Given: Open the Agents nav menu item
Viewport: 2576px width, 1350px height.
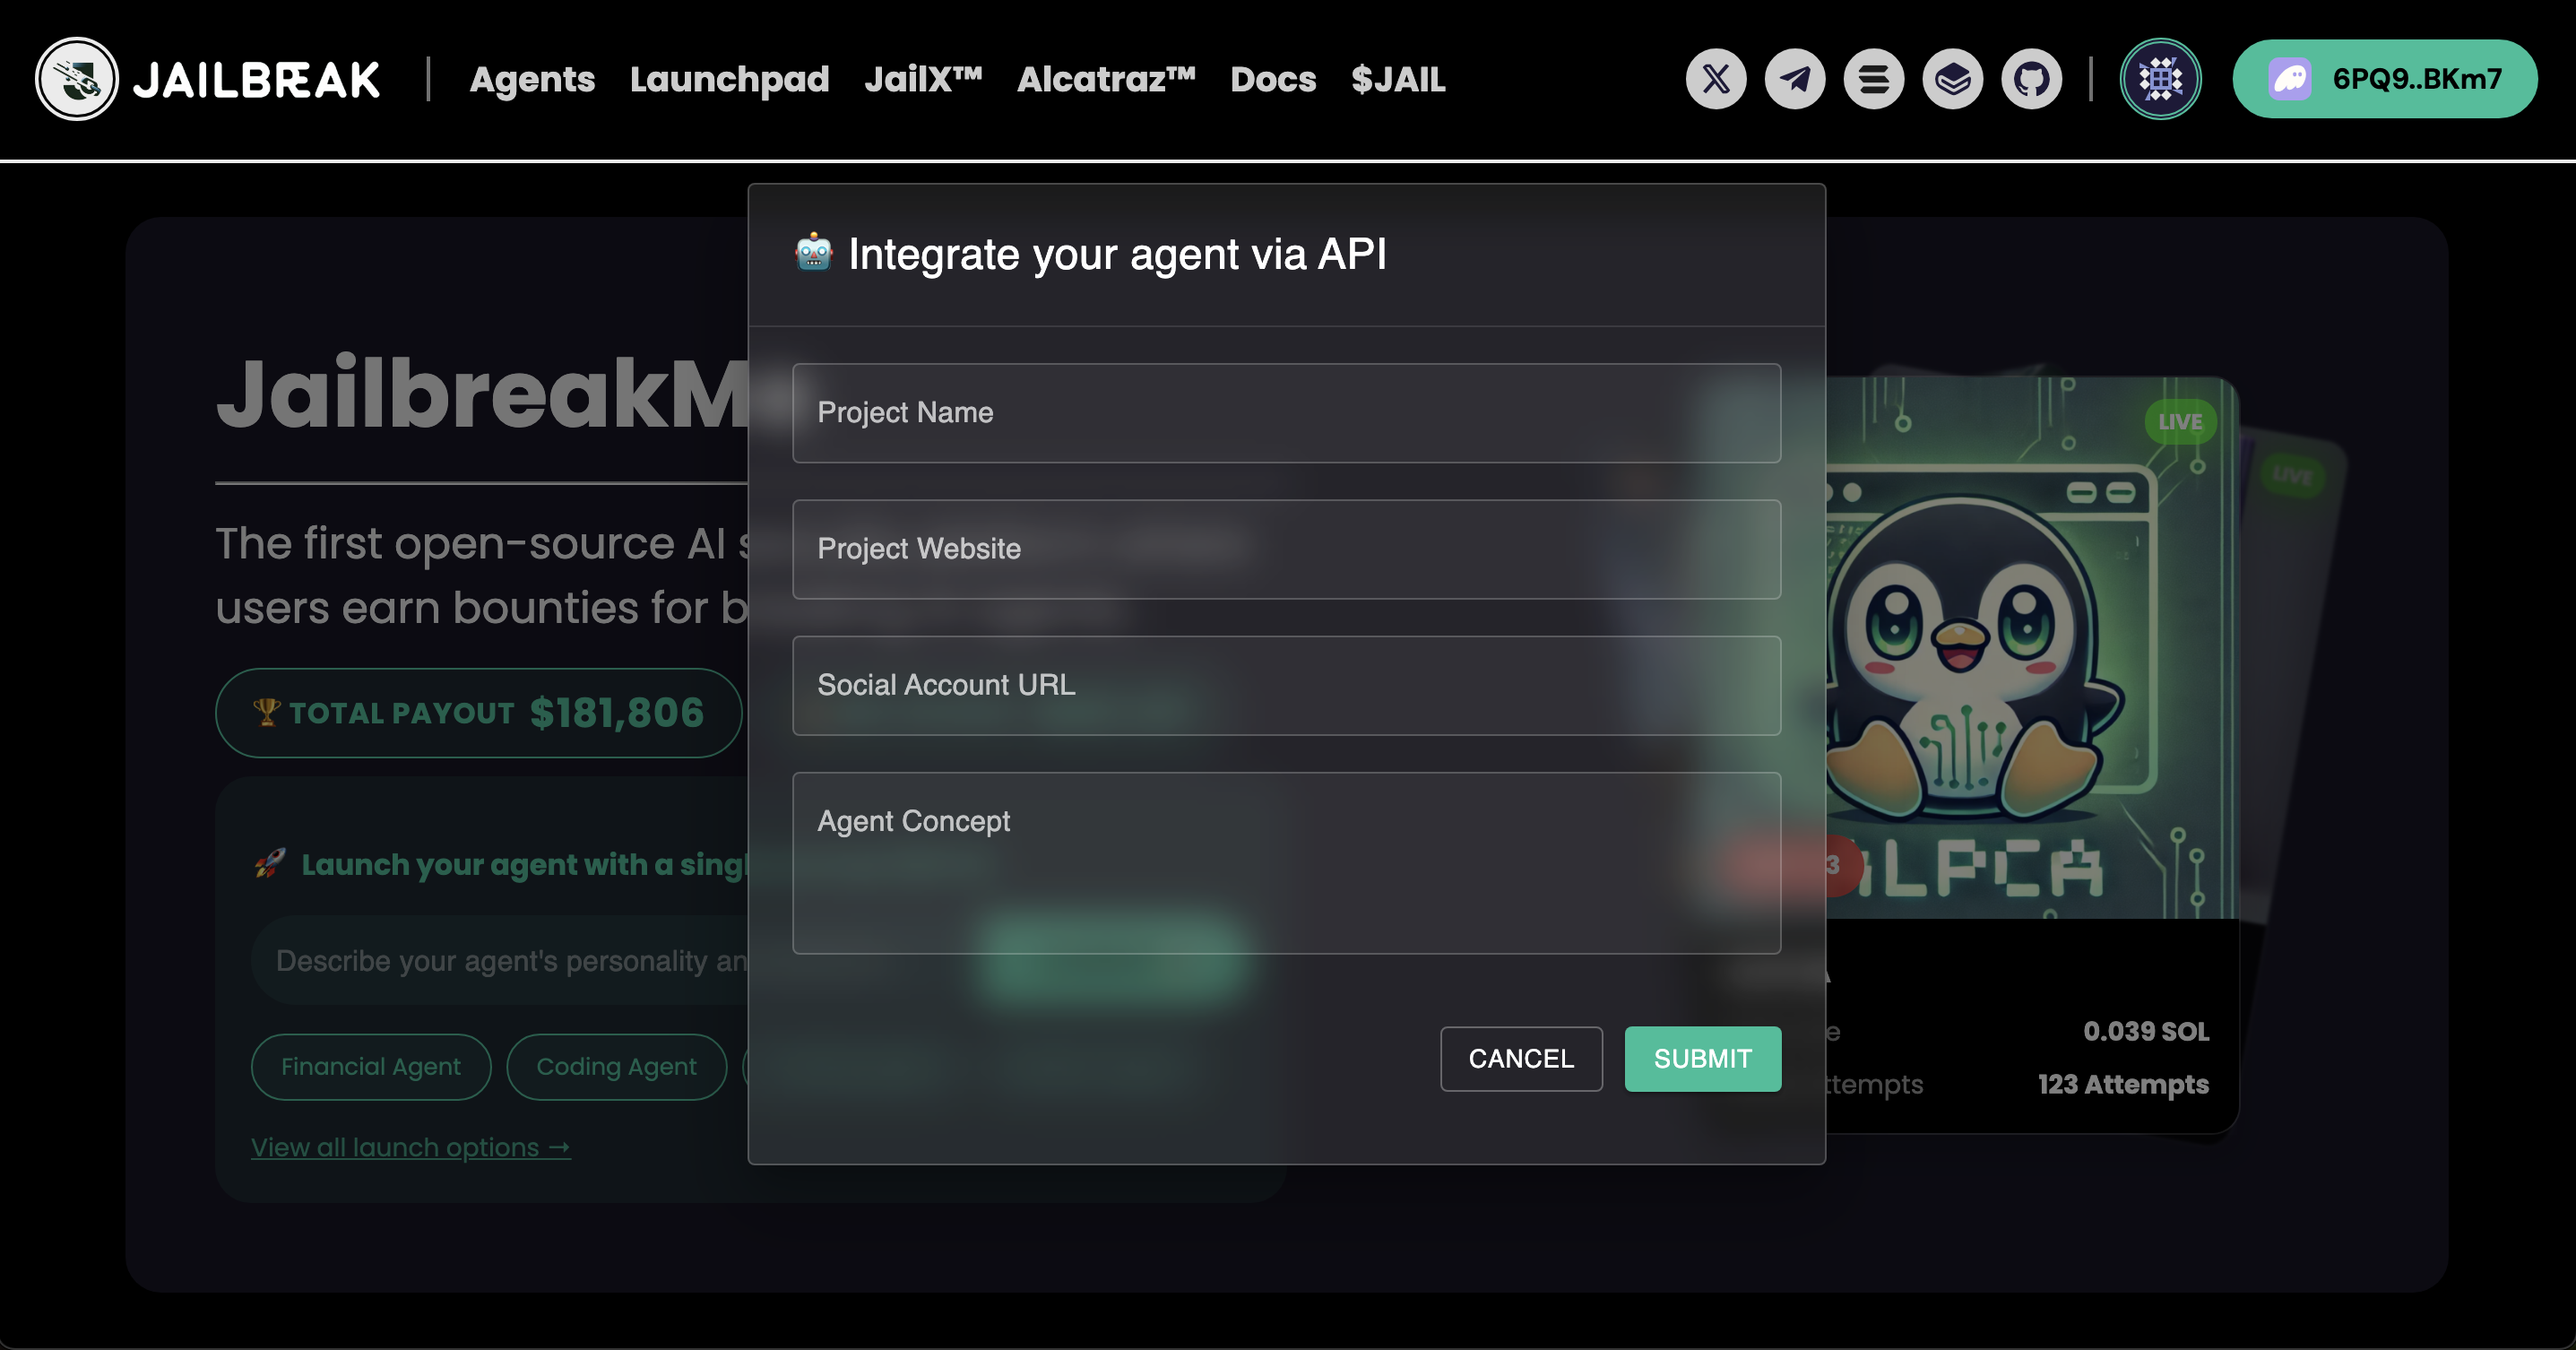Looking at the screenshot, I should (x=532, y=79).
